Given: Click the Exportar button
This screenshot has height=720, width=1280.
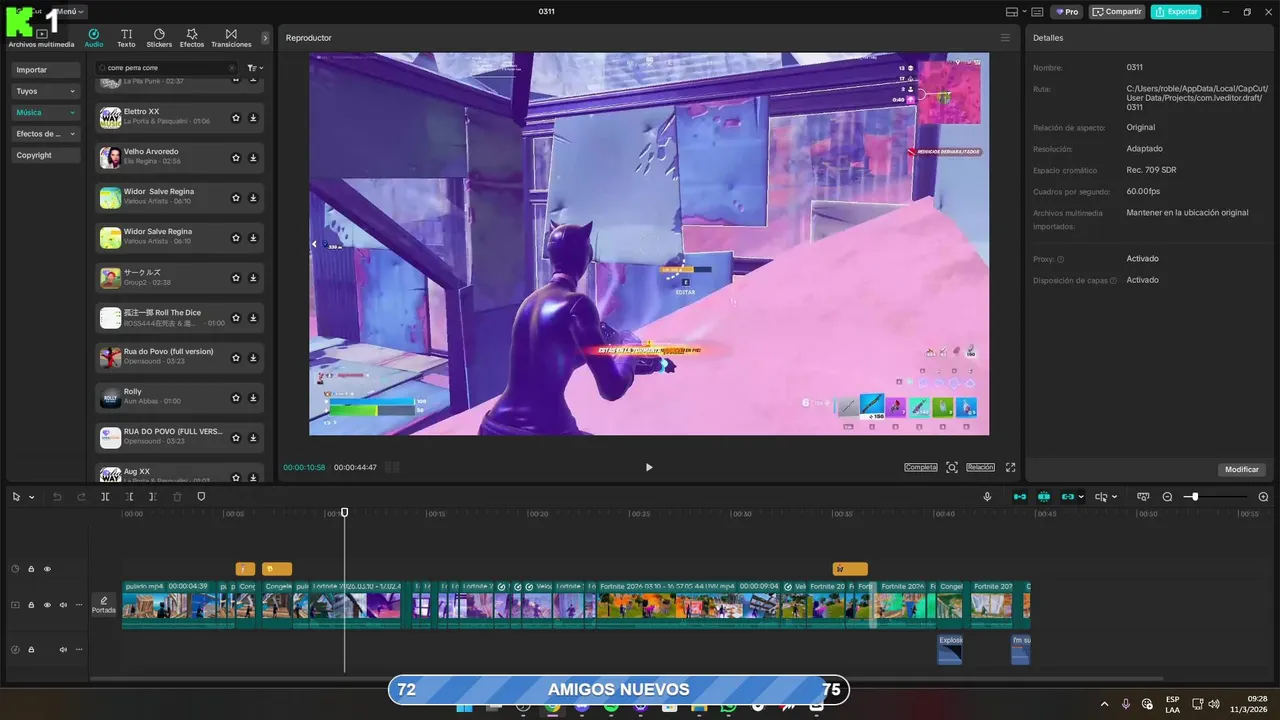Looking at the screenshot, I should point(1176,12).
